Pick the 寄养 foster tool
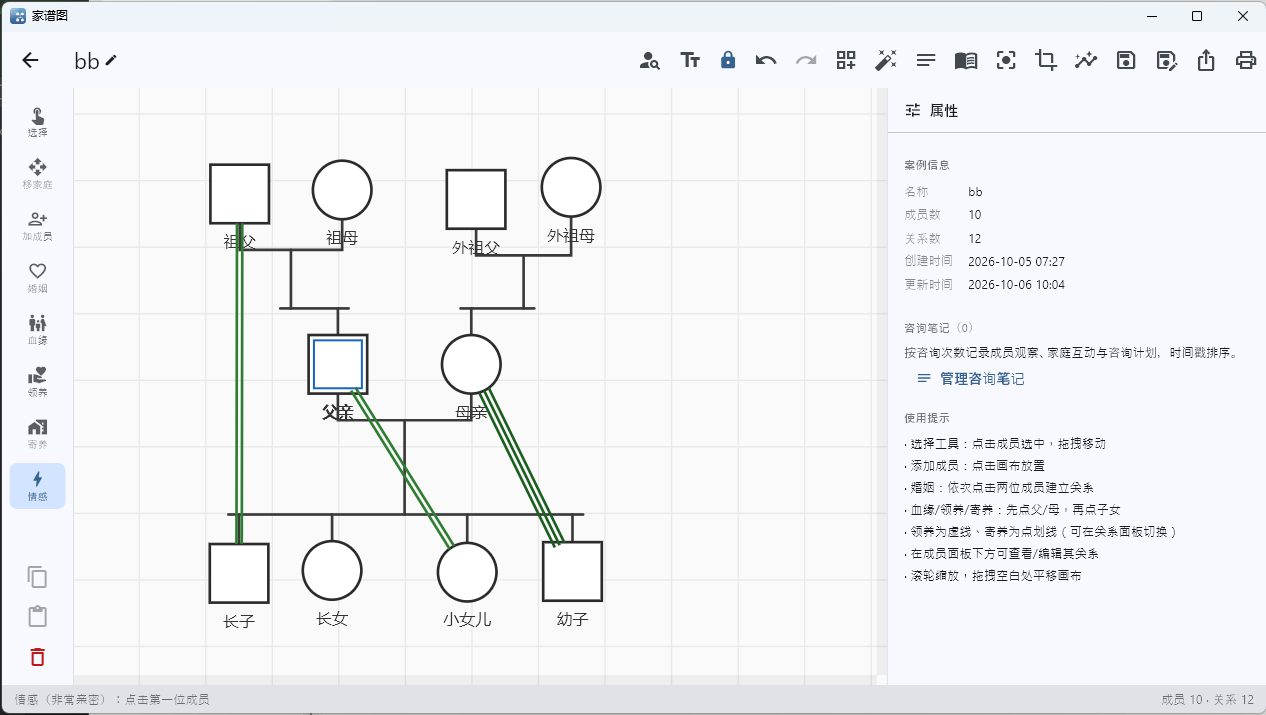The height and width of the screenshot is (715, 1266). 37,434
